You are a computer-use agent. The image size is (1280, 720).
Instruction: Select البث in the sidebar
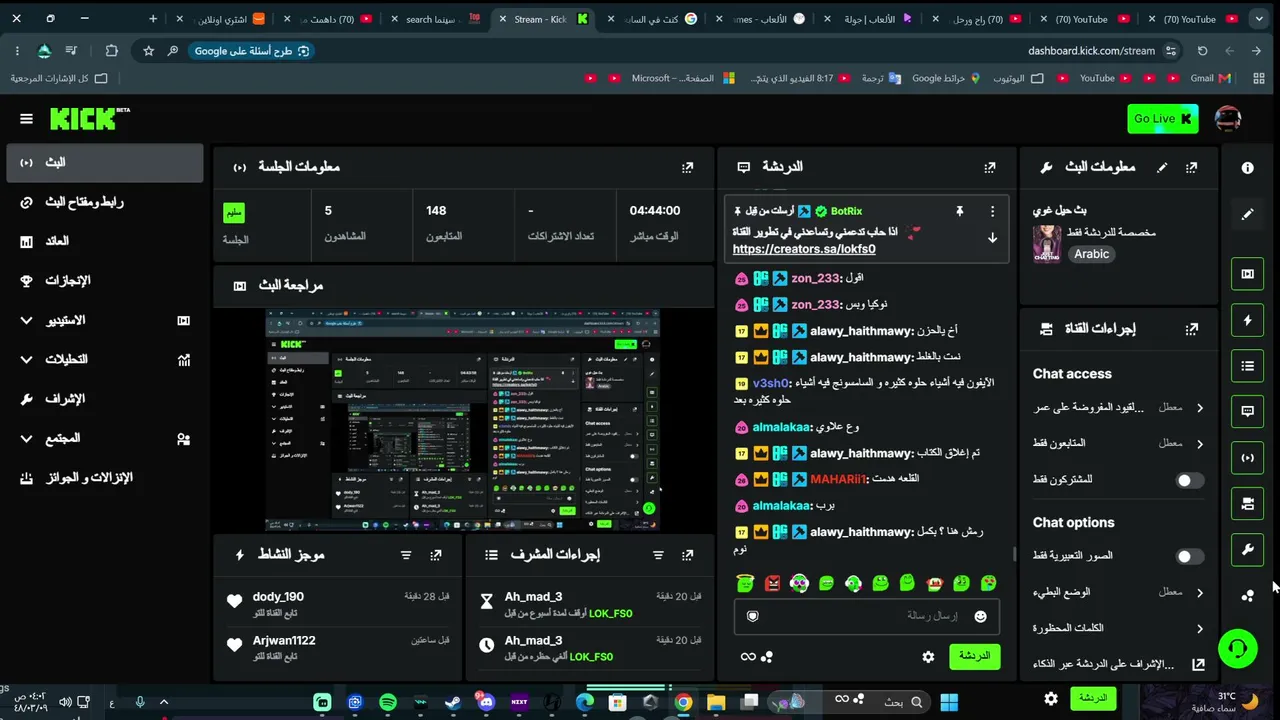point(104,162)
